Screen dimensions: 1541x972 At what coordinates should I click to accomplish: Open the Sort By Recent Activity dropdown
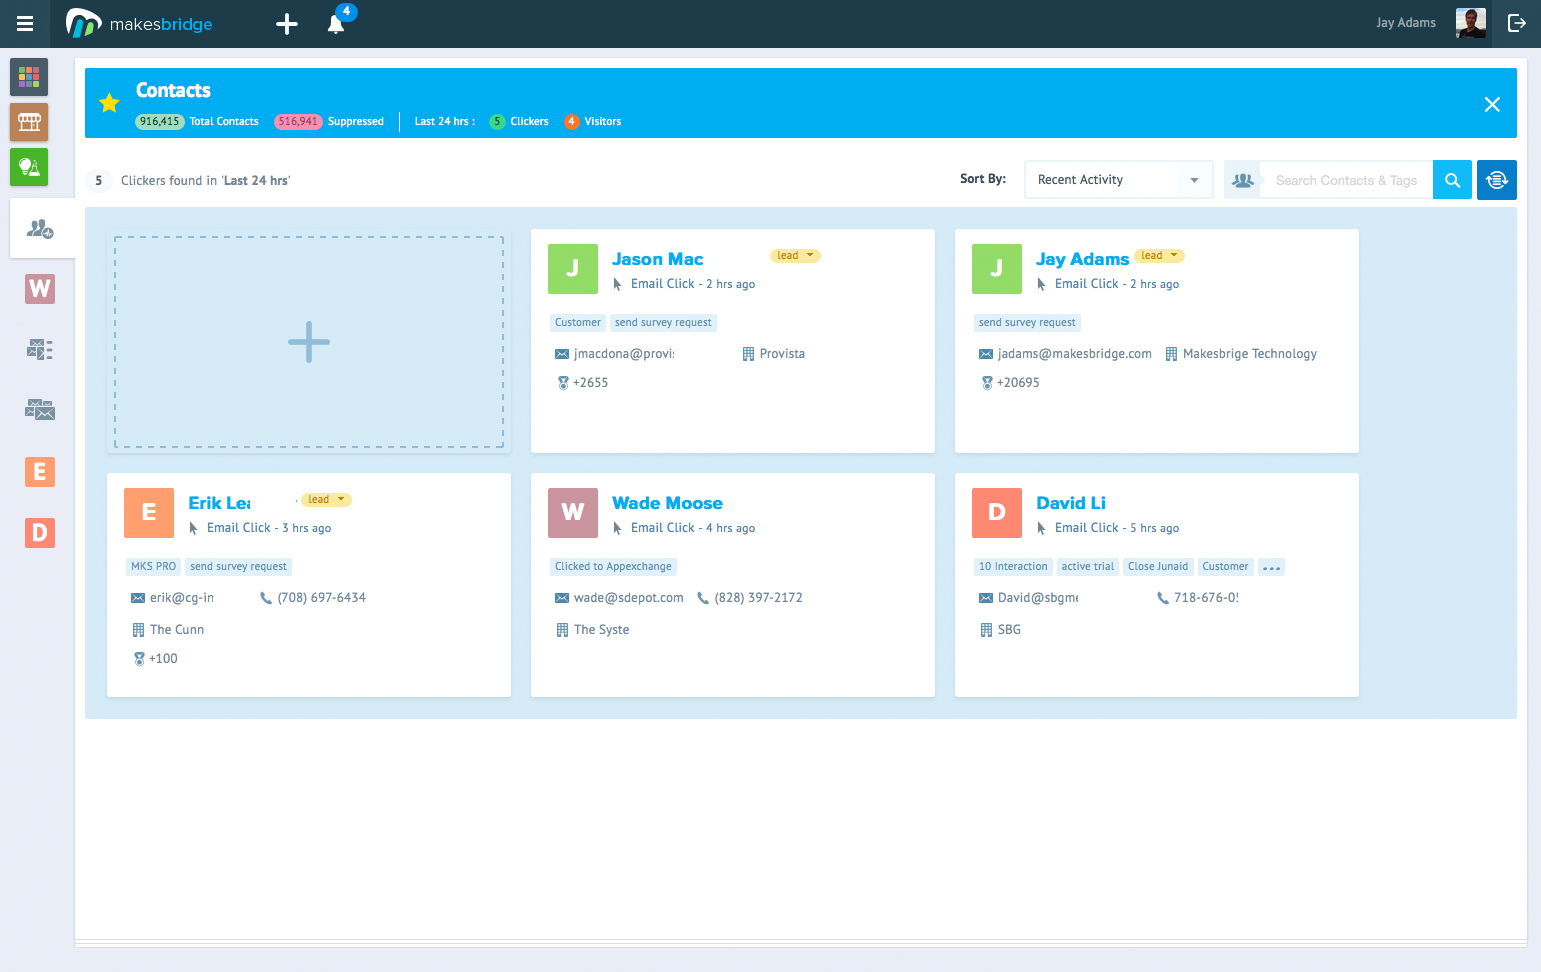1118,180
